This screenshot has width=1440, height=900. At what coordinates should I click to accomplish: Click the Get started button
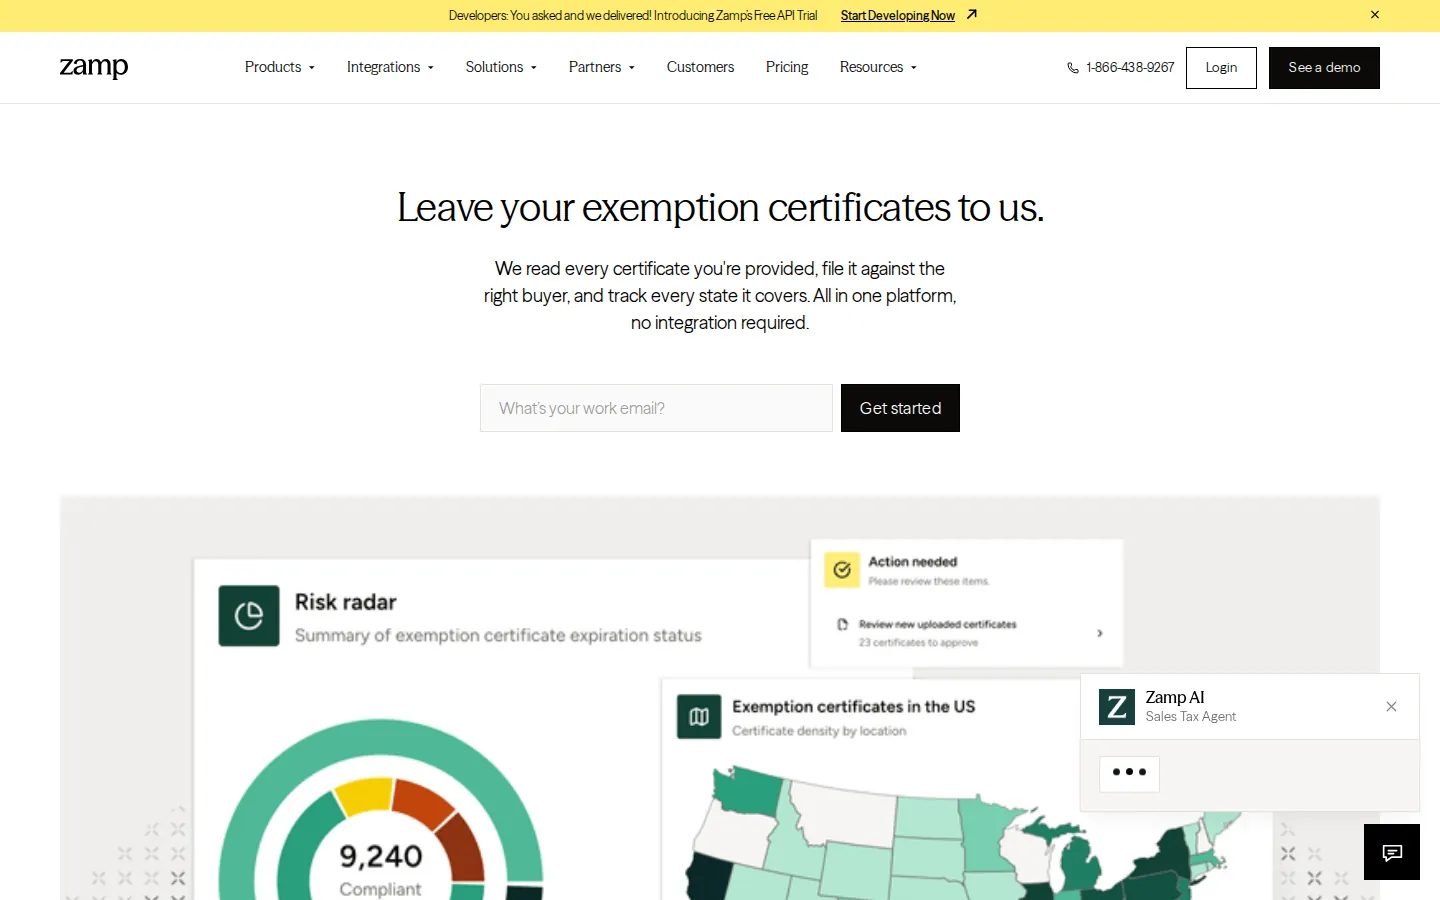900,408
